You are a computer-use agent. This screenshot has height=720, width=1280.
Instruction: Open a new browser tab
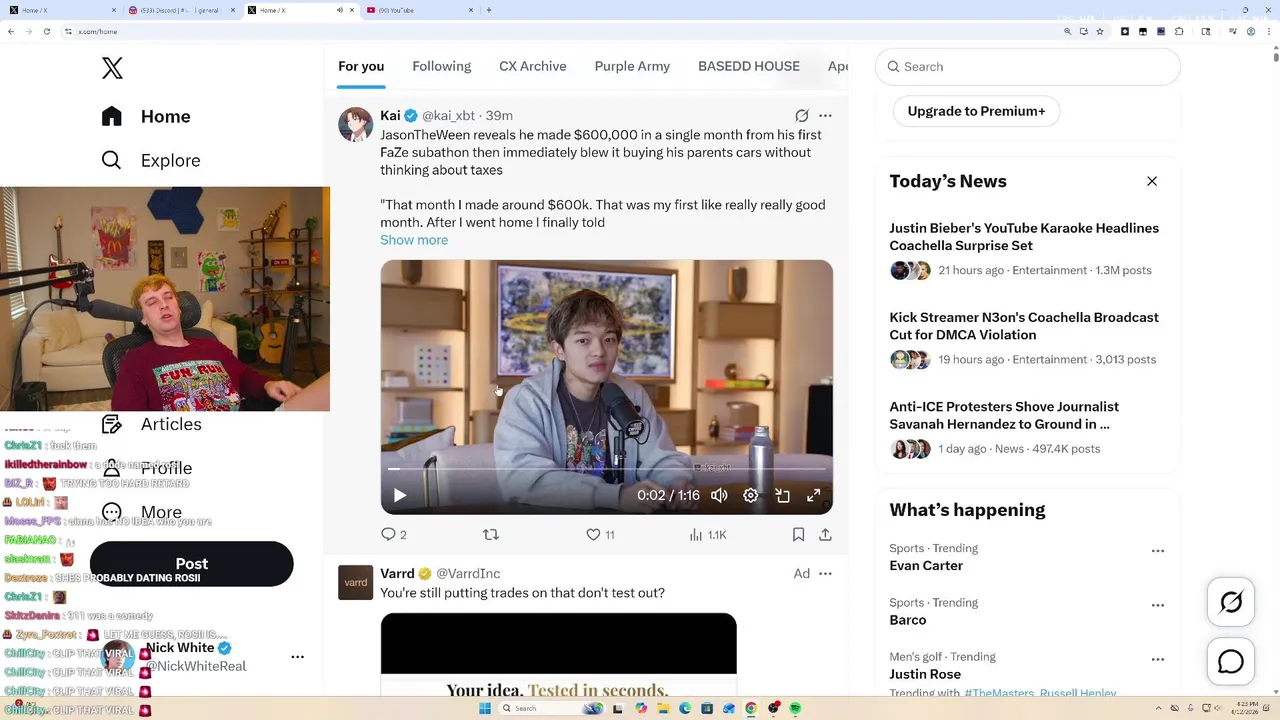coord(489,10)
